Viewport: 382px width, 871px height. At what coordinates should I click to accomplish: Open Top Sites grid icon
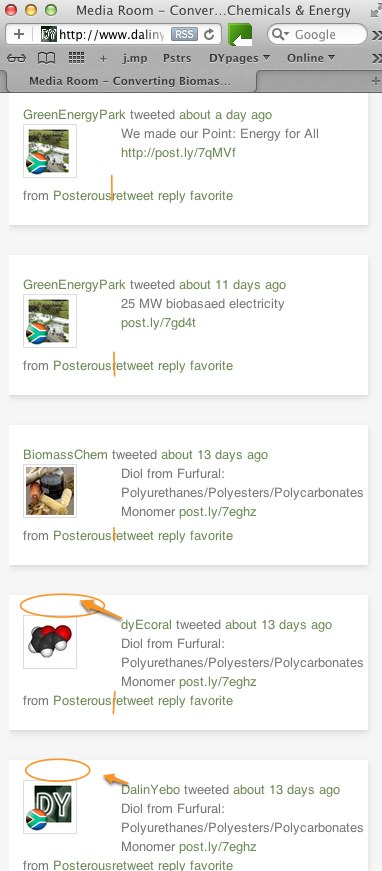(76, 58)
